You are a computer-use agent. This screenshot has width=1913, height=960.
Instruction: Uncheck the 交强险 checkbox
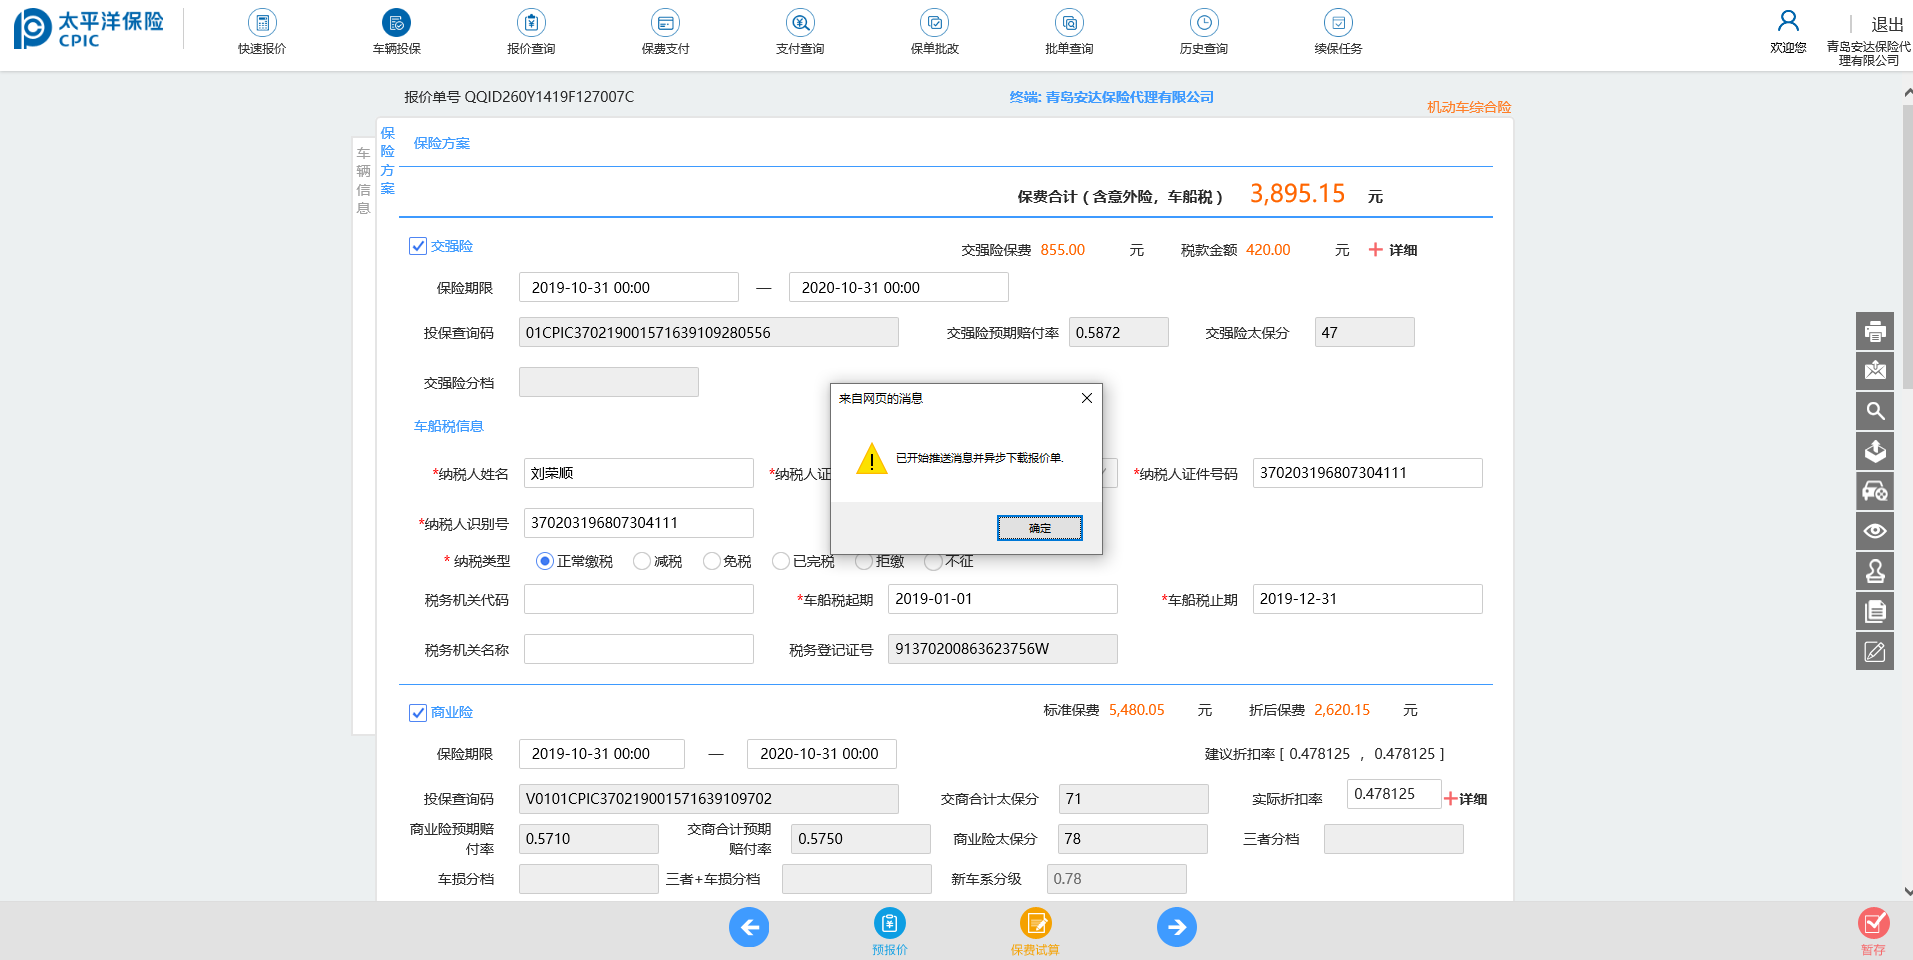(418, 246)
